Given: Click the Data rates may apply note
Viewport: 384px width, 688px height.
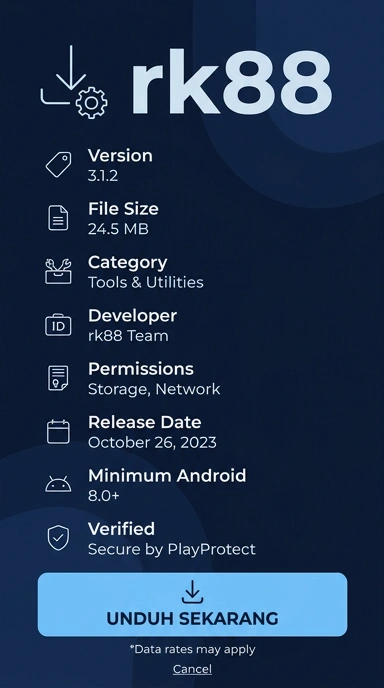Looking at the screenshot, I should [x=193, y=649].
